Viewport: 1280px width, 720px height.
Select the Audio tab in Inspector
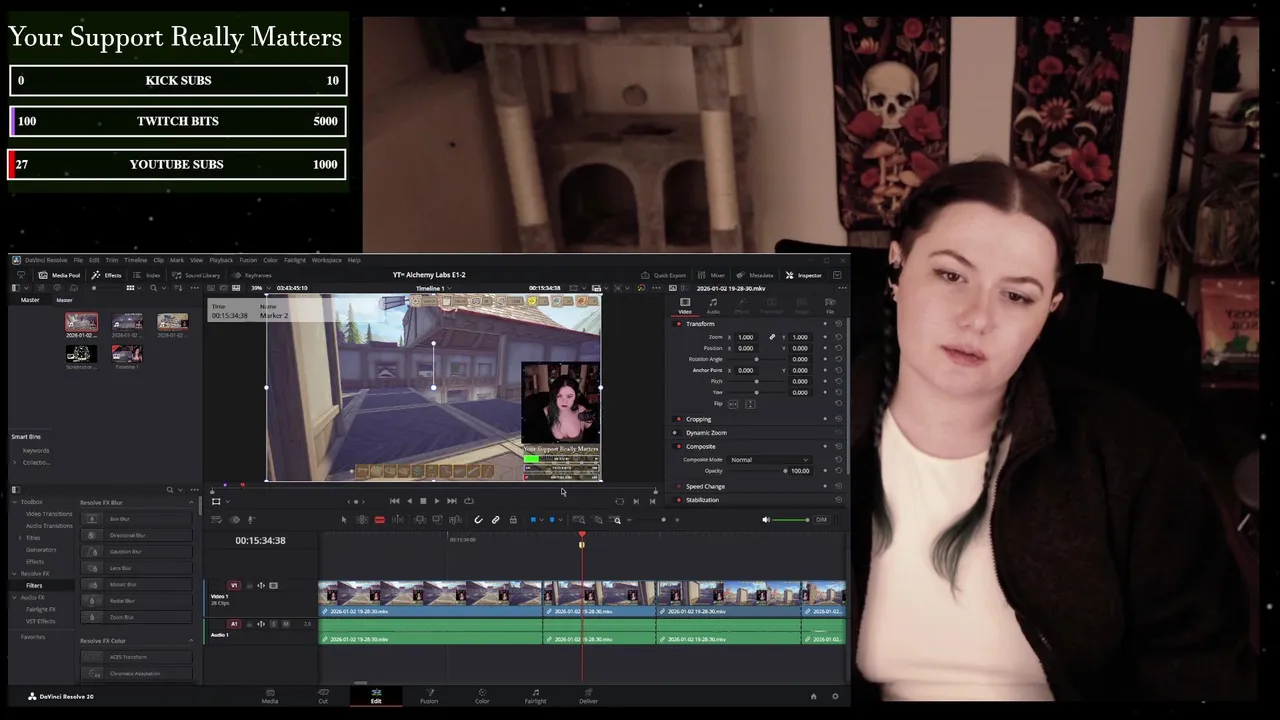point(713,305)
